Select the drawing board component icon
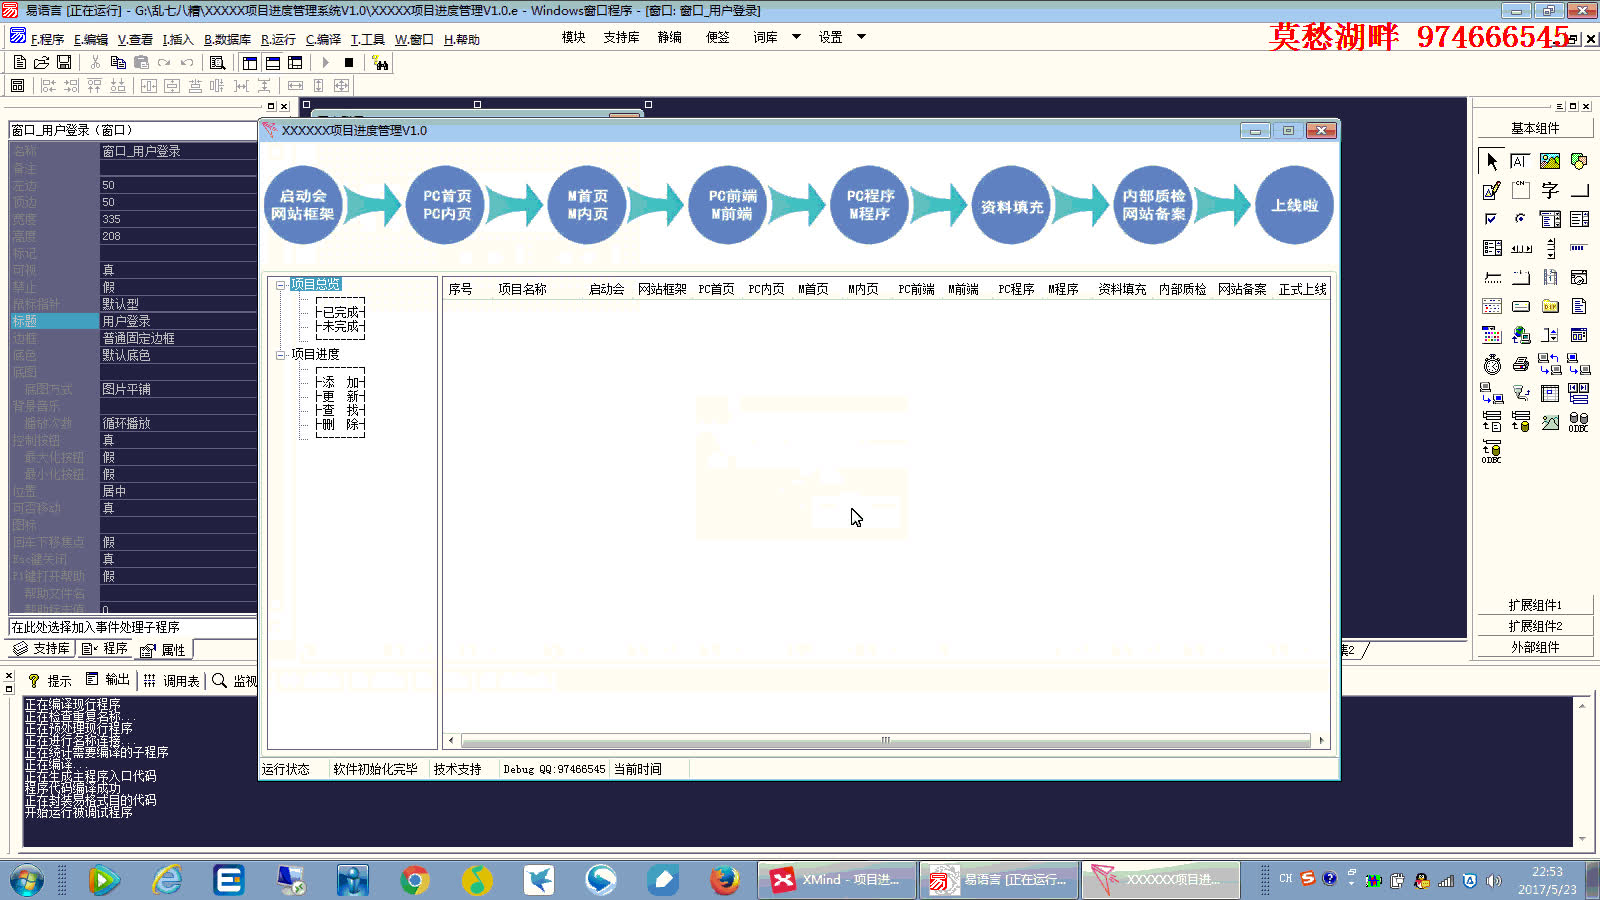This screenshot has height=900, width=1600. [x=1492, y=190]
